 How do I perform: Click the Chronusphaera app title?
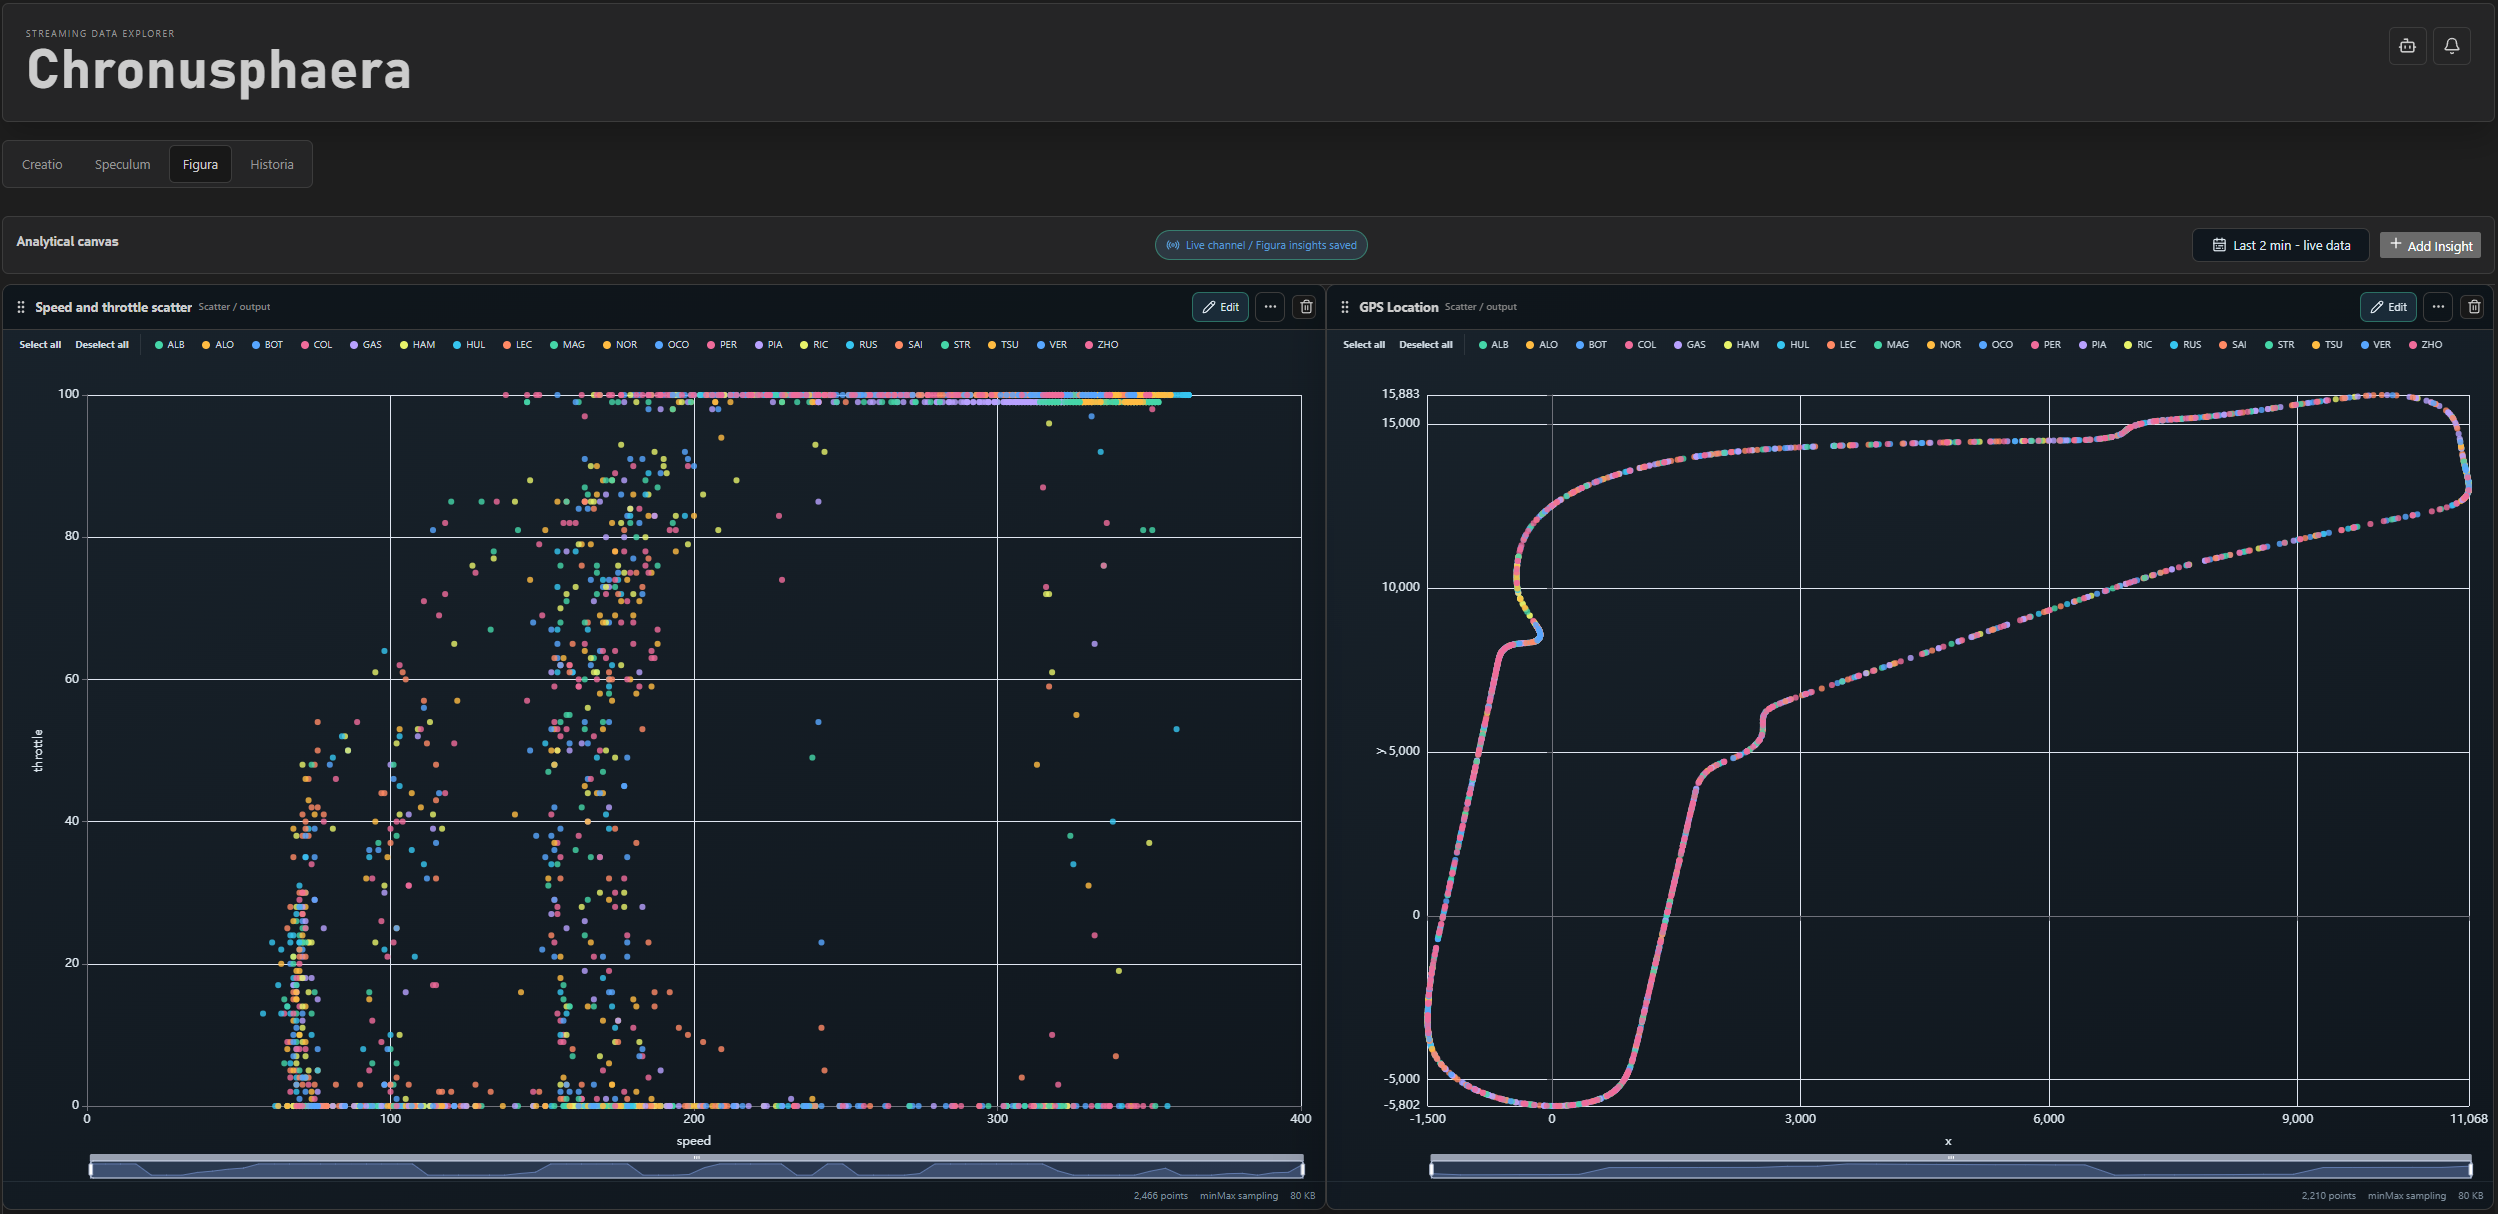pyautogui.click(x=219, y=70)
